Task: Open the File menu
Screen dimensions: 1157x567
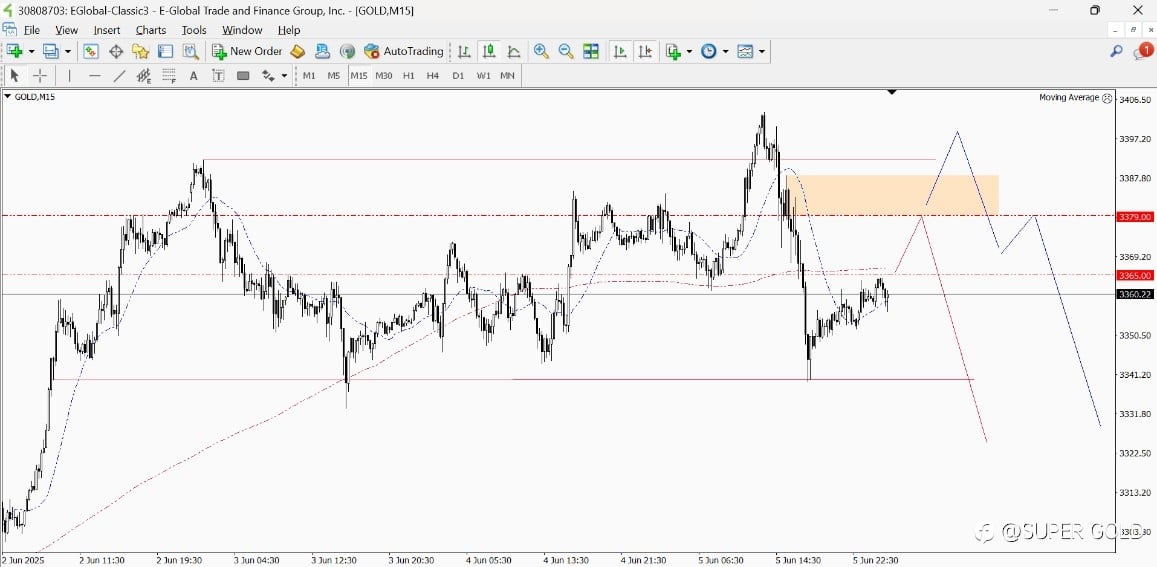Action: pyautogui.click(x=32, y=30)
